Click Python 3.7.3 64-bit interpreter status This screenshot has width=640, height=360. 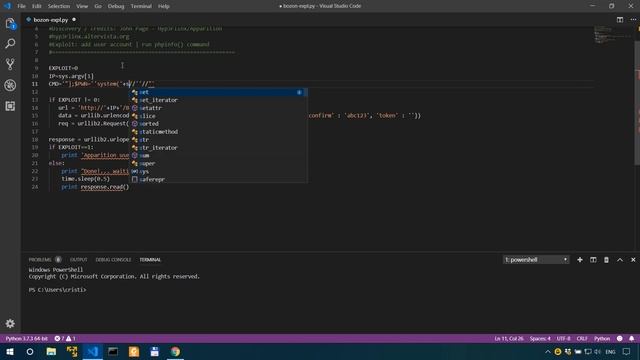pyautogui.click(x=27, y=338)
